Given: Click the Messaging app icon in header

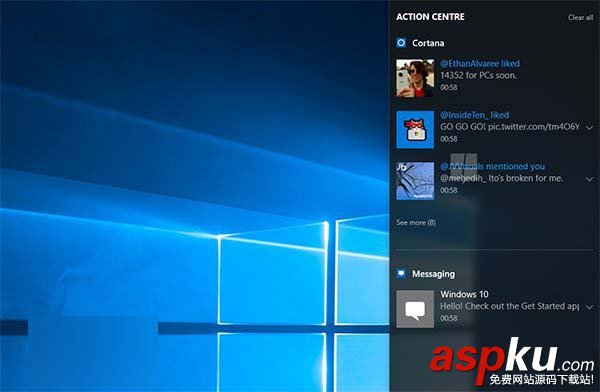Looking at the screenshot, I should [401, 273].
